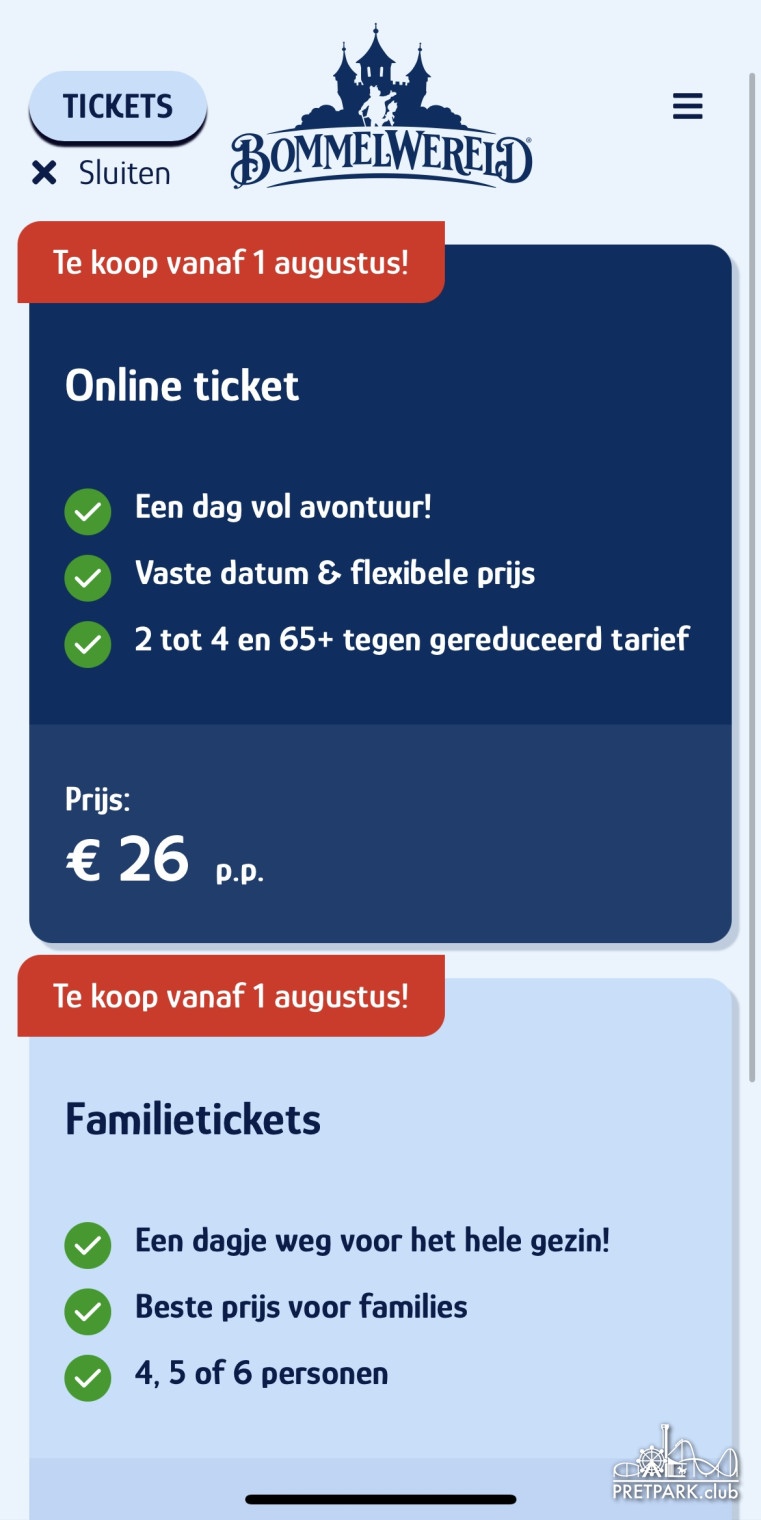Click the X icon beside Sluiten

coord(44,174)
